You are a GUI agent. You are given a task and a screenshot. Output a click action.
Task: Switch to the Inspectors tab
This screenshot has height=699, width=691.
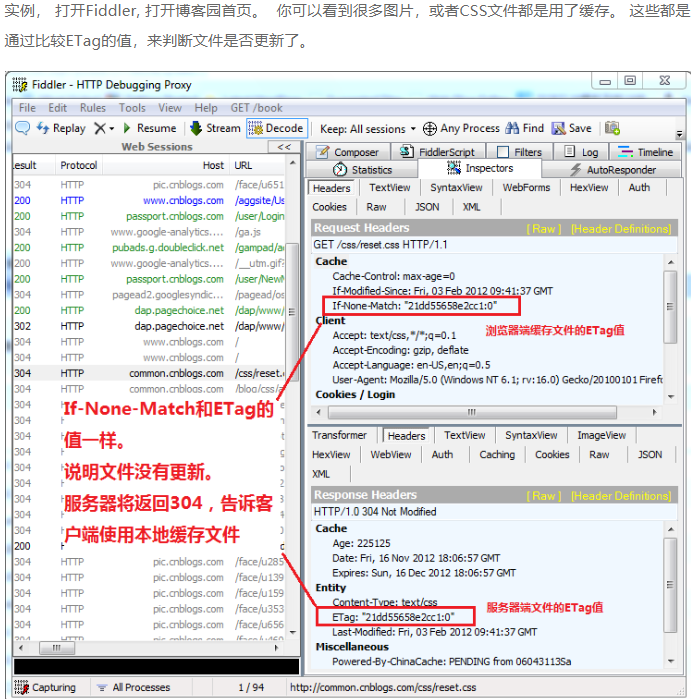pos(480,169)
